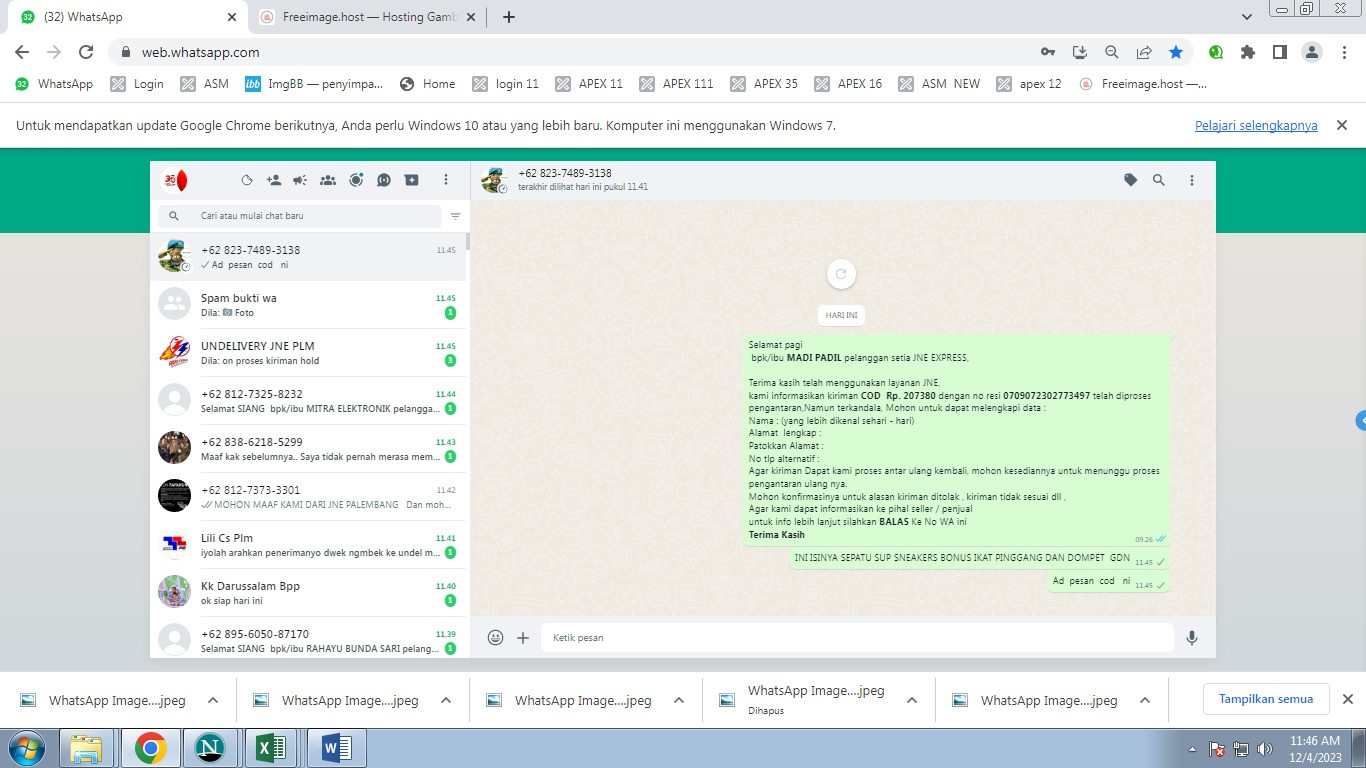Open chat with +62 812-7373-3301
This screenshot has width=1366, height=768.
tap(308, 497)
